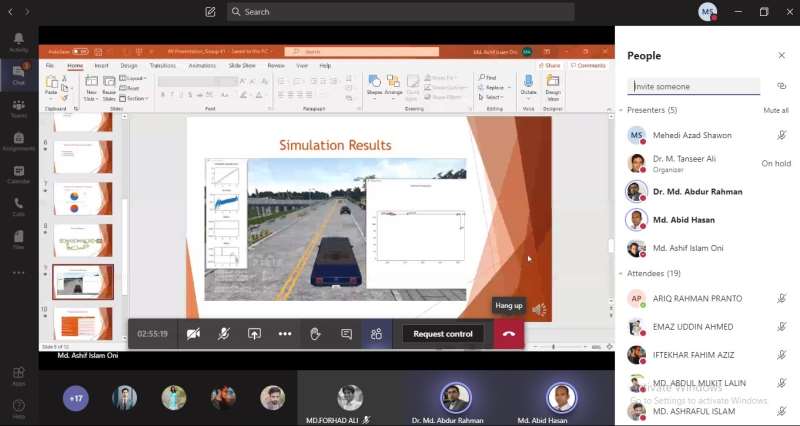Image resolution: width=800 pixels, height=426 pixels.
Task: Click the Invite someone input field
Action: pos(694,87)
